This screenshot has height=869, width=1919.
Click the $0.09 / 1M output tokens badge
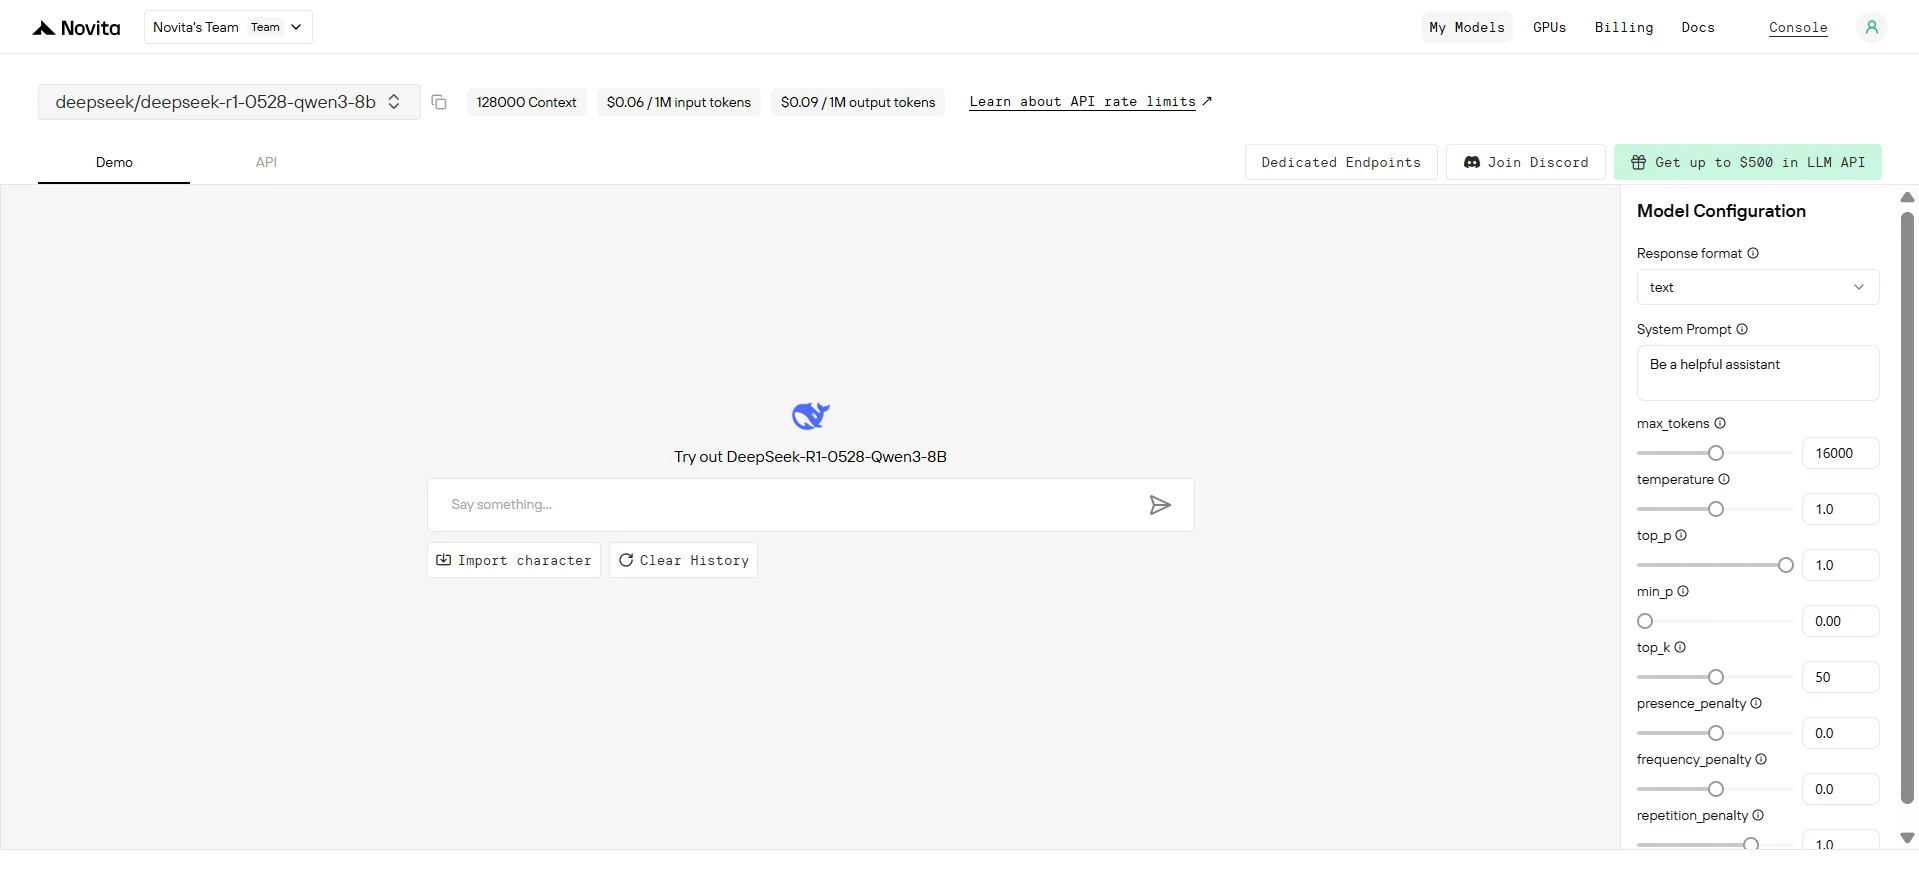pyautogui.click(x=858, y=102)
